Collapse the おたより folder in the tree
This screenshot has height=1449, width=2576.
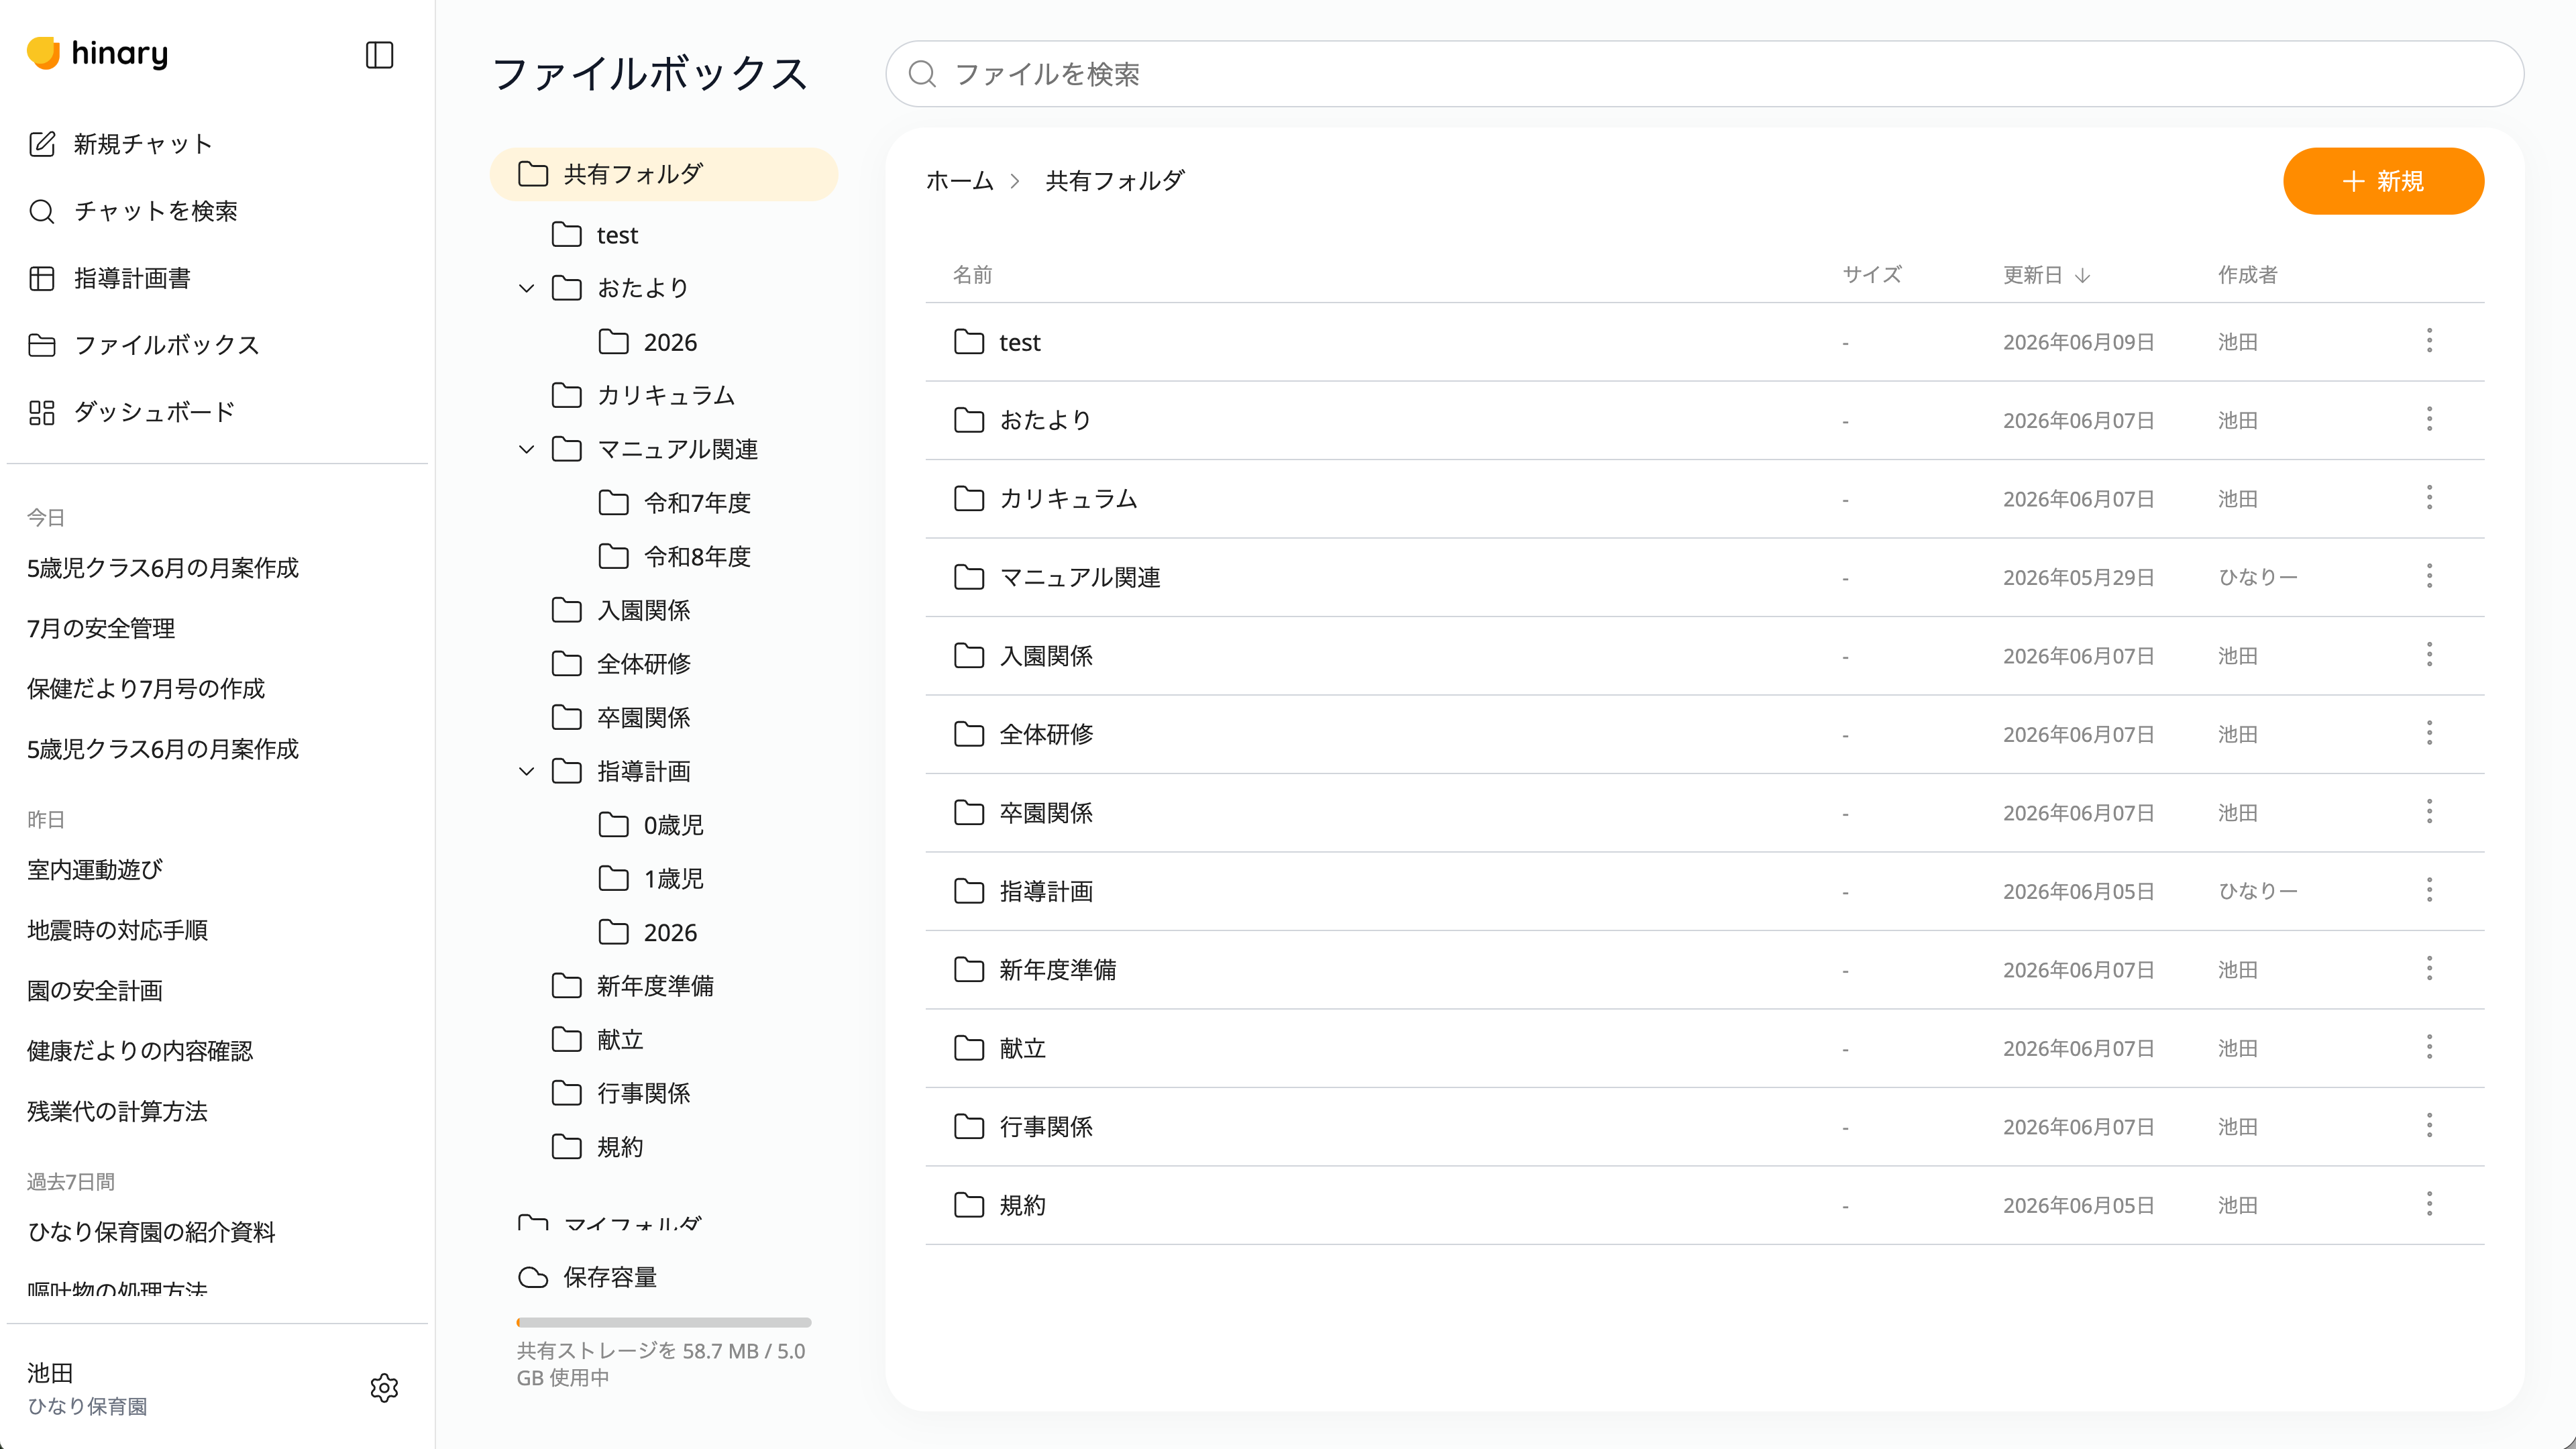(x=527, y=288)
